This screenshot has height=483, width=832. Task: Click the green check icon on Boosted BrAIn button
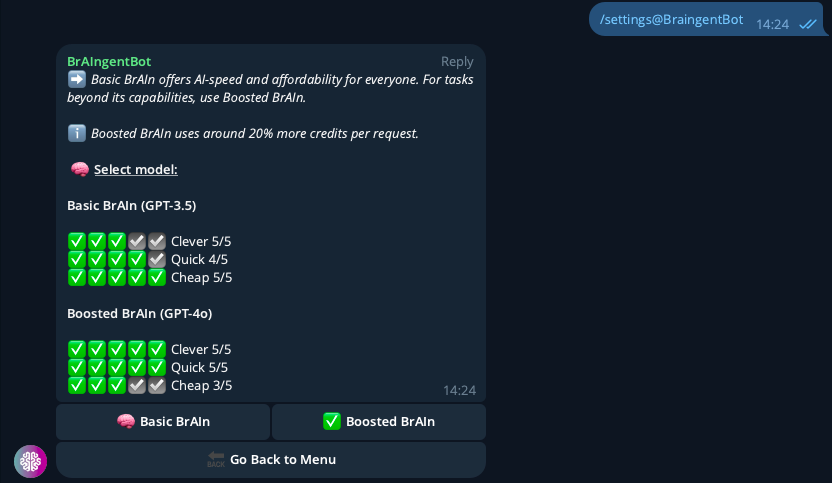pyautogui.click(x=332, y=421)
